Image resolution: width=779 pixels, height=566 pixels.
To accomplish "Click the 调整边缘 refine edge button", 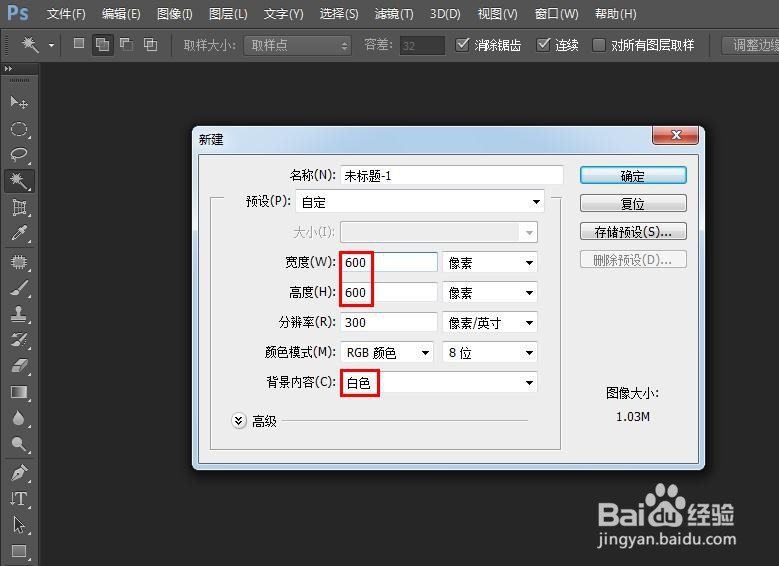I will (750, 45).
